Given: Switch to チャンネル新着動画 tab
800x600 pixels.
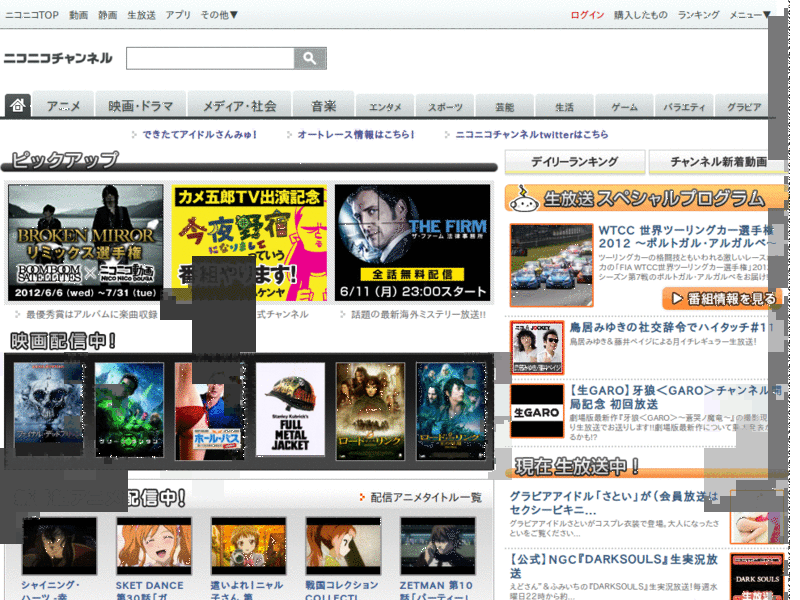Looking at the screenshot, I should coord(717,162).
